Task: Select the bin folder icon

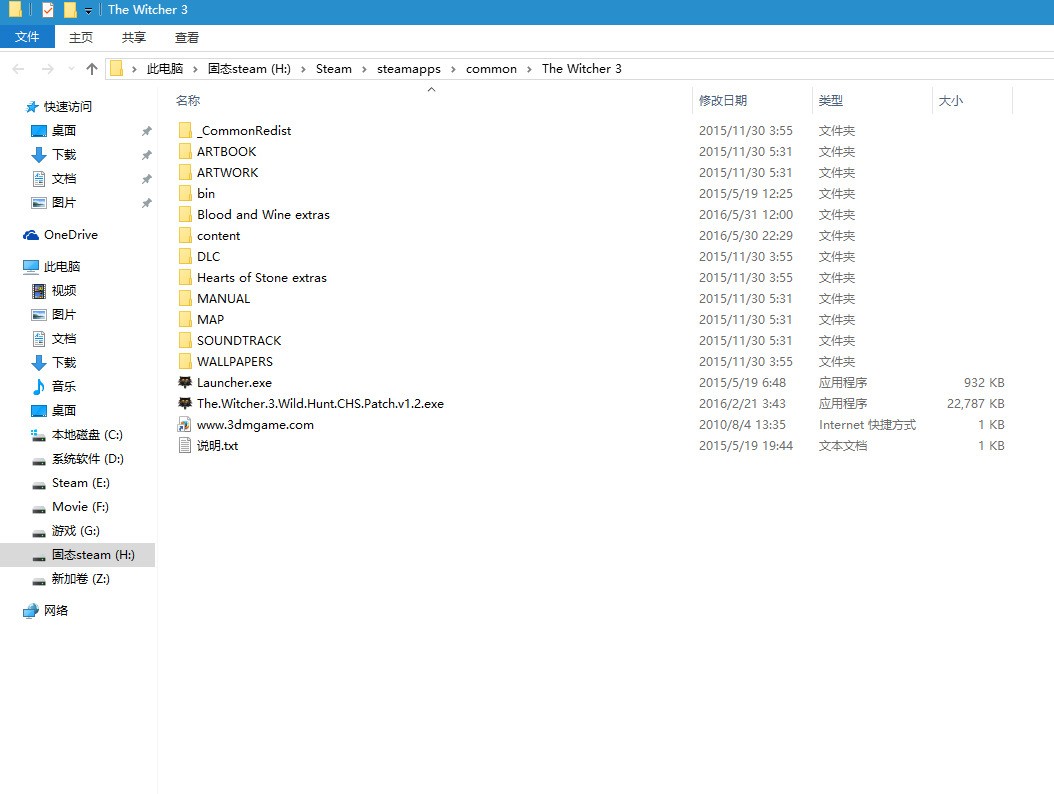Action: (186, 194)
